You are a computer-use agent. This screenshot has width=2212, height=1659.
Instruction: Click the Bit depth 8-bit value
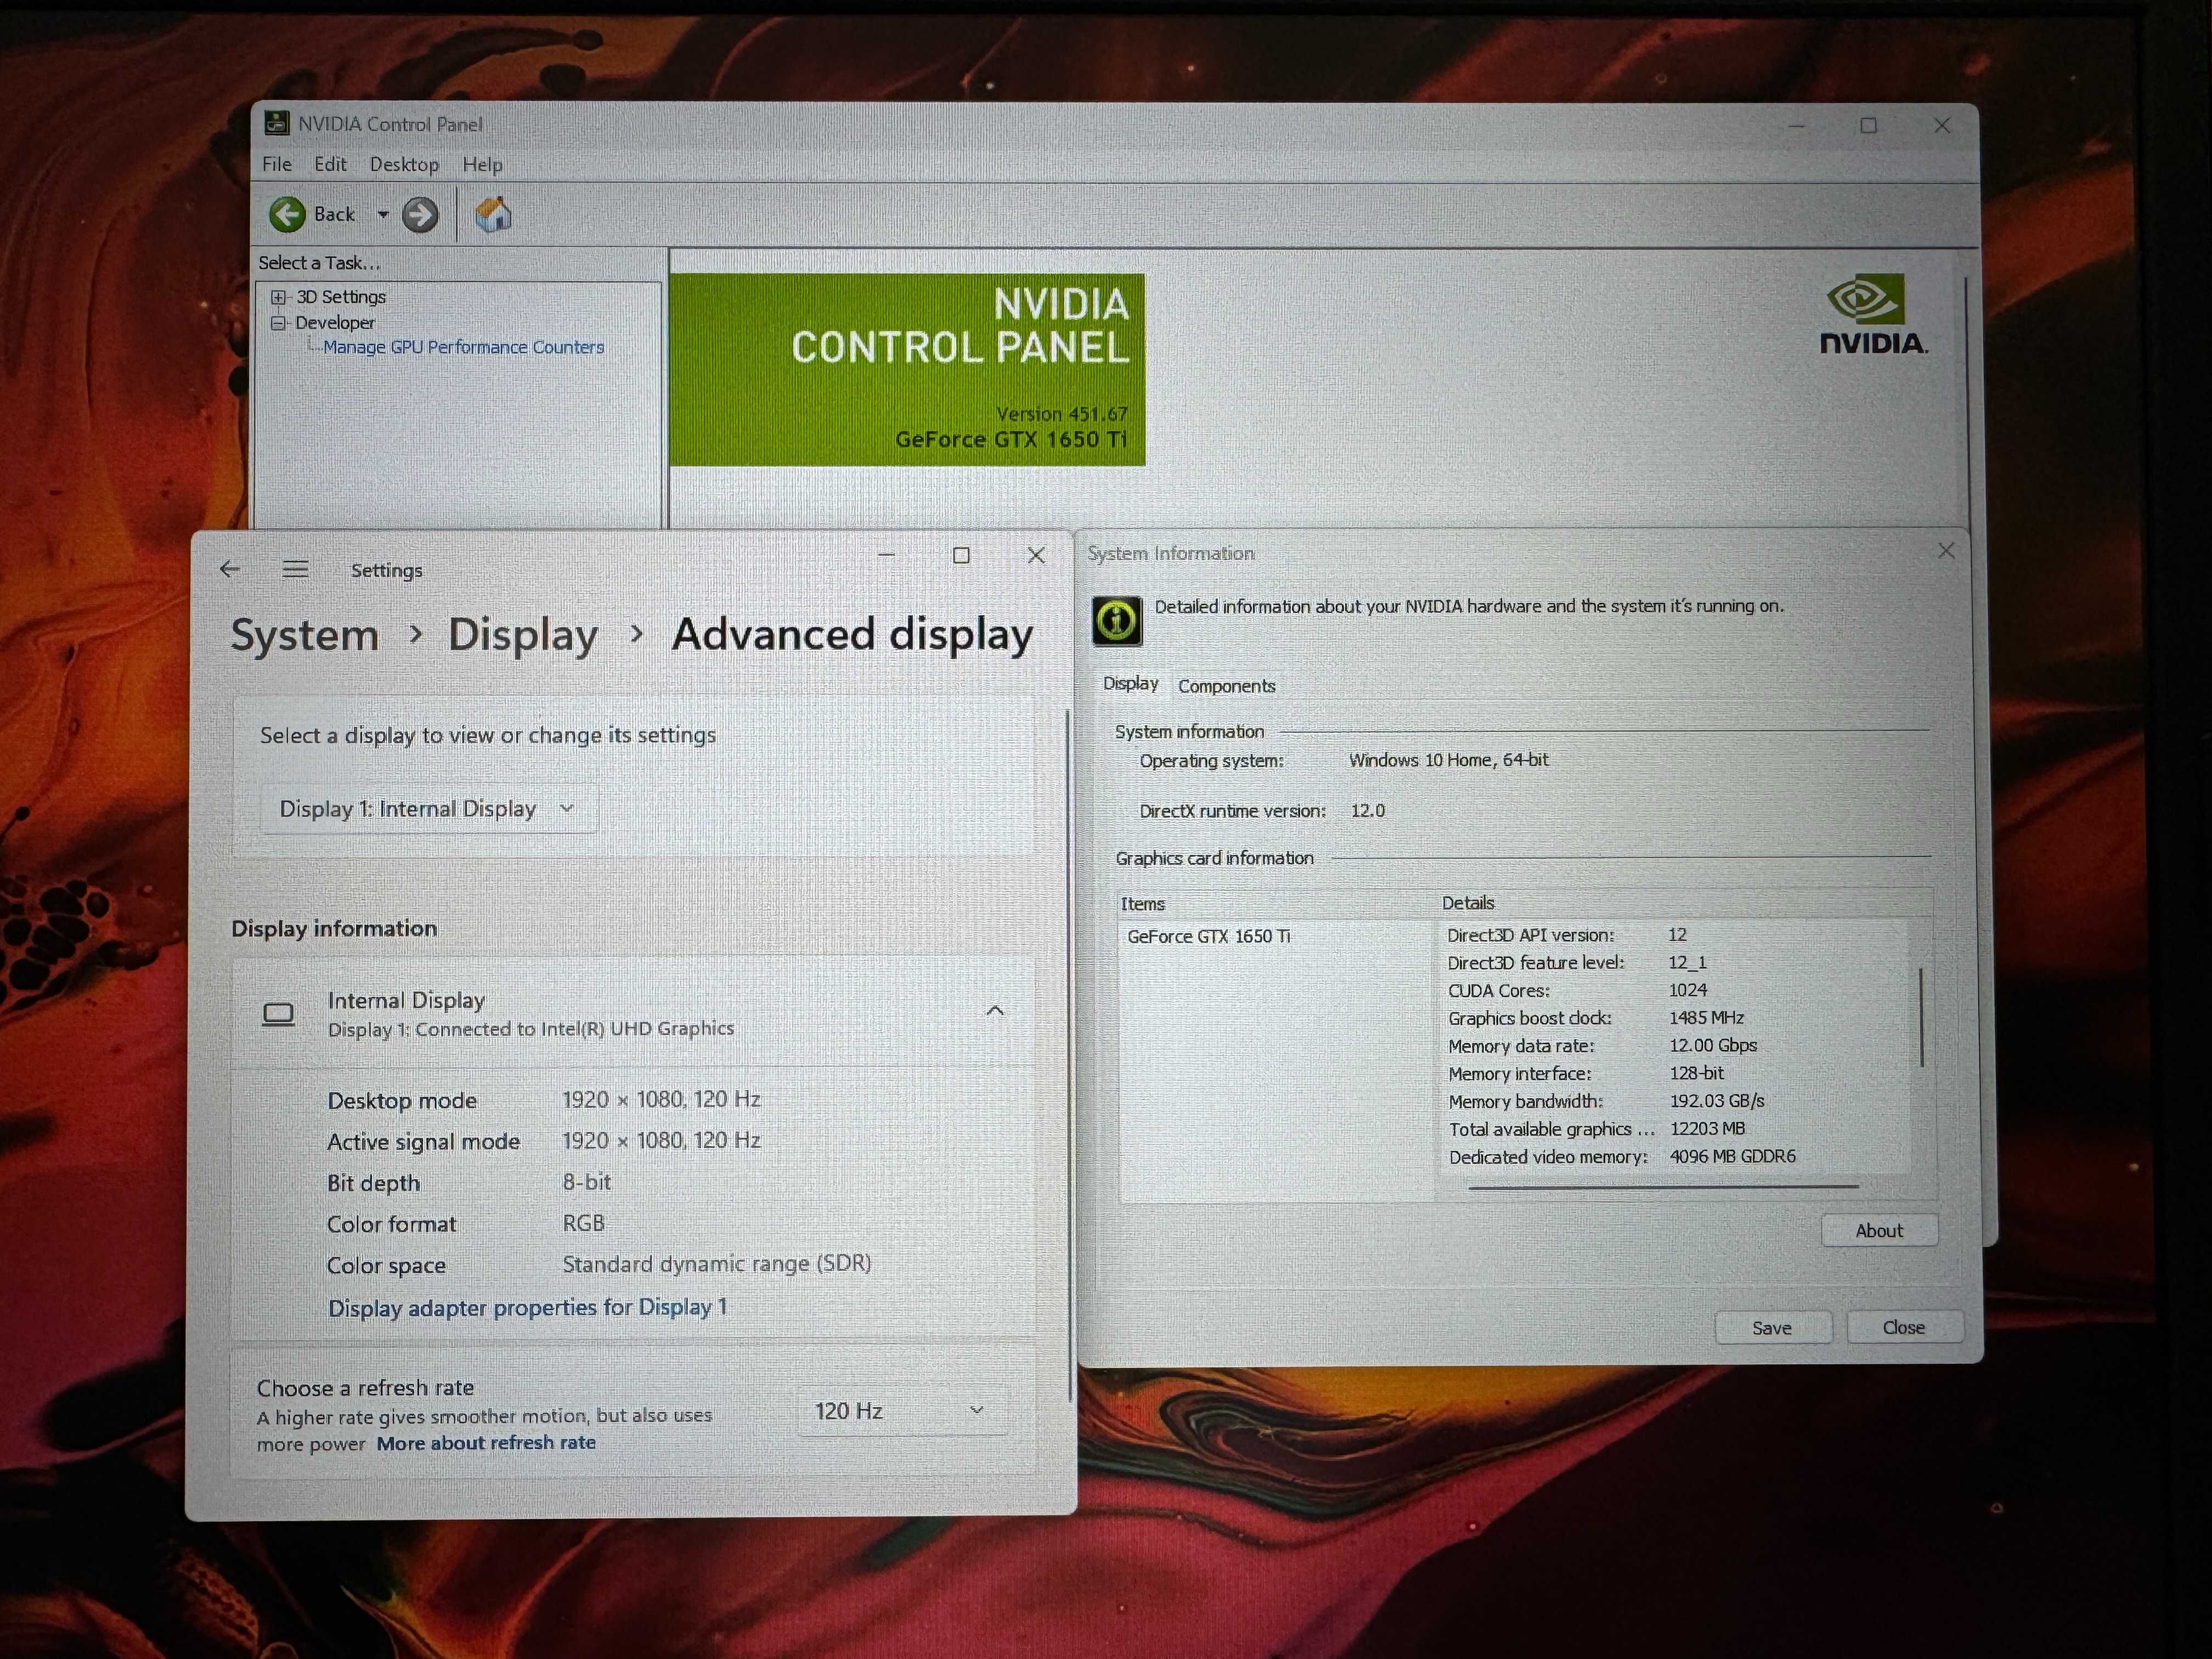(x=587, y=1182)
